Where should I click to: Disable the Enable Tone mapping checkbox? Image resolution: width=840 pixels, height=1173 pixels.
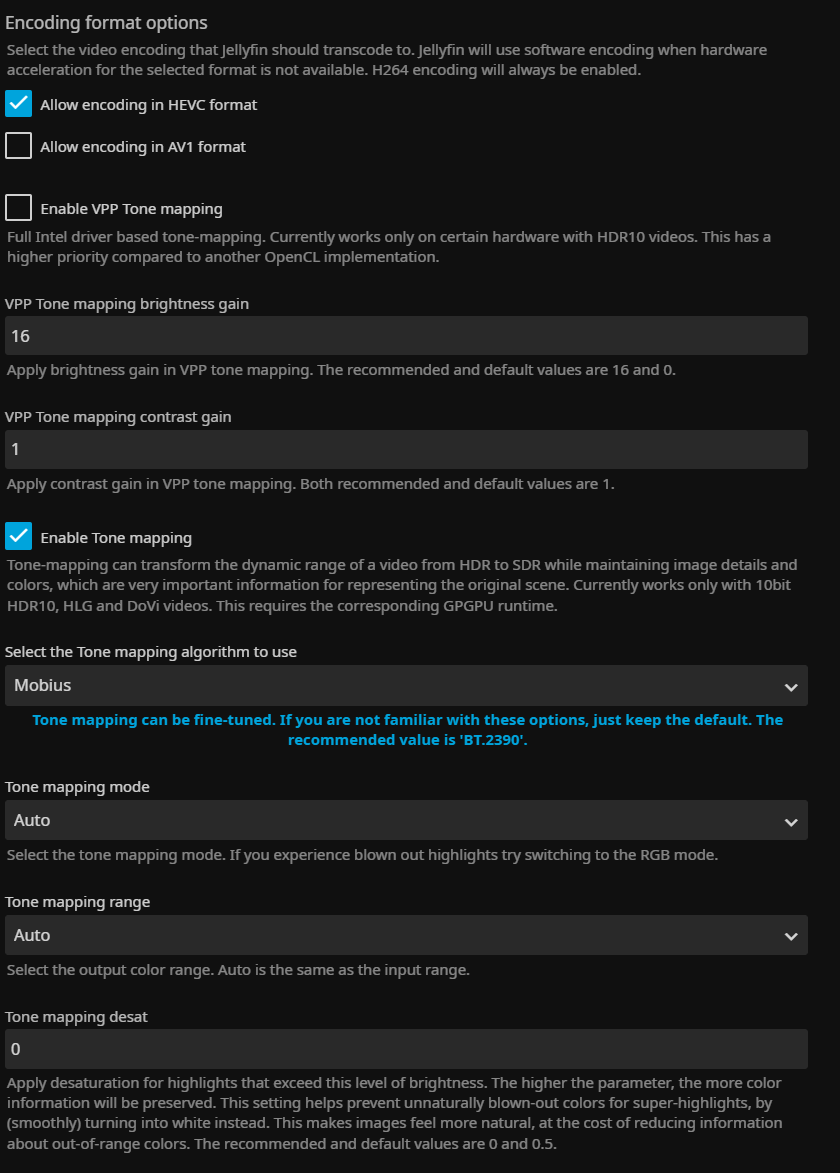[19, 537]
